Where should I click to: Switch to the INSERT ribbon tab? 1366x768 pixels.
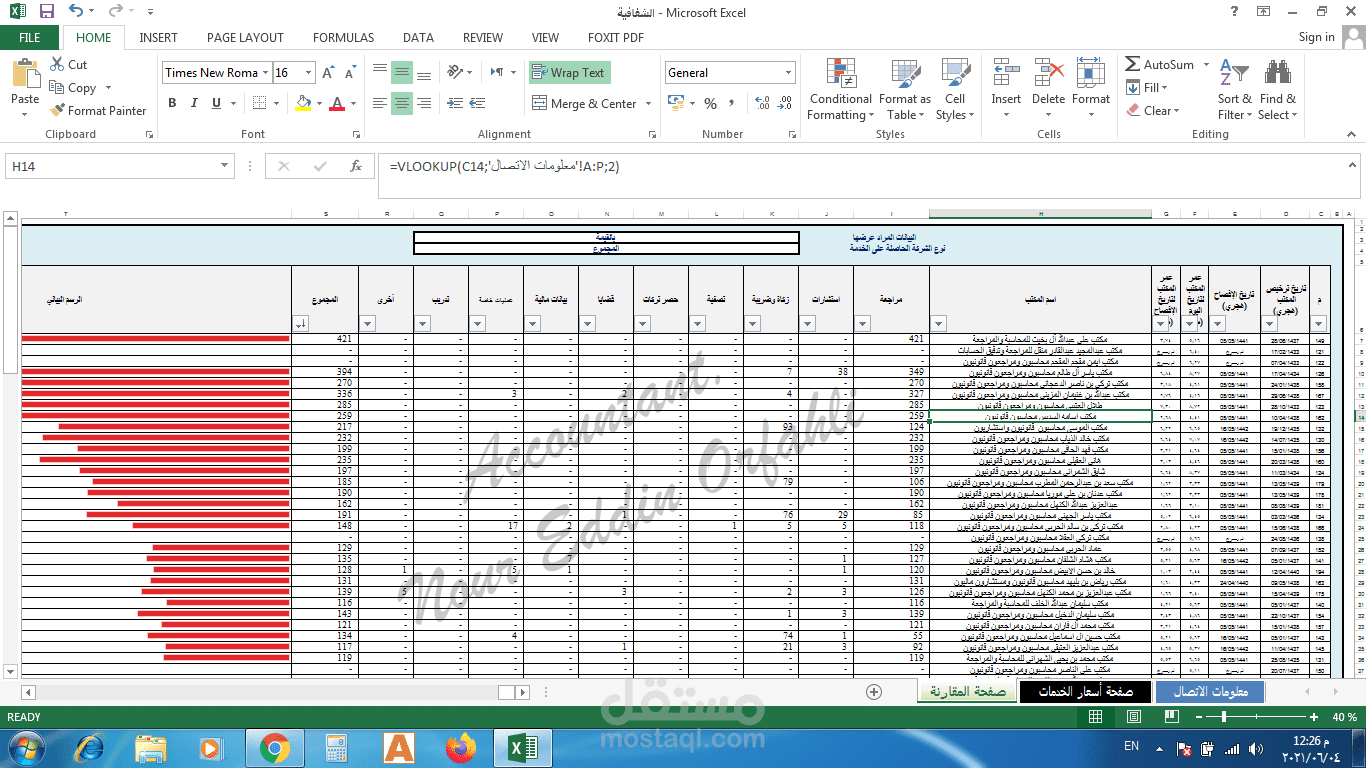(x=158, y=38)
